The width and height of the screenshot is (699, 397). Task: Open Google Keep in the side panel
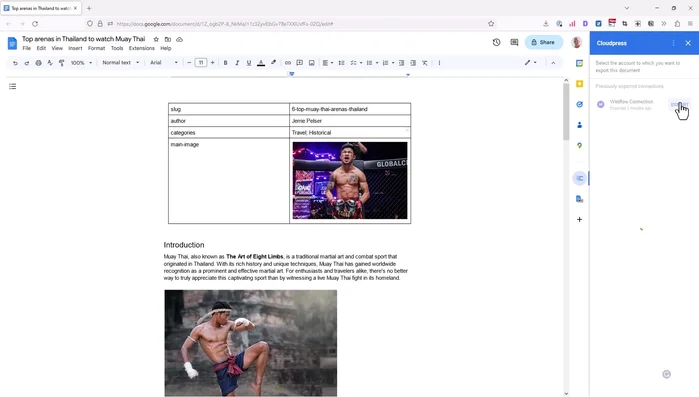point(579,84)
